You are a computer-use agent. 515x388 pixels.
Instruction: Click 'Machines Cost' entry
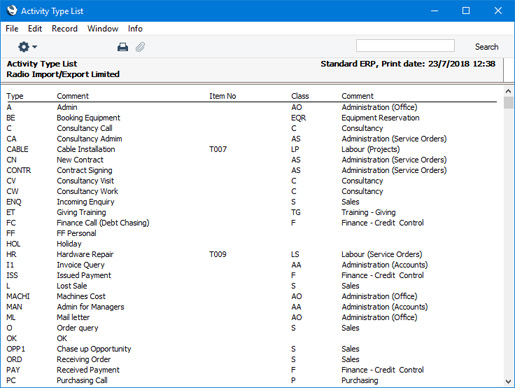(81, 296)
